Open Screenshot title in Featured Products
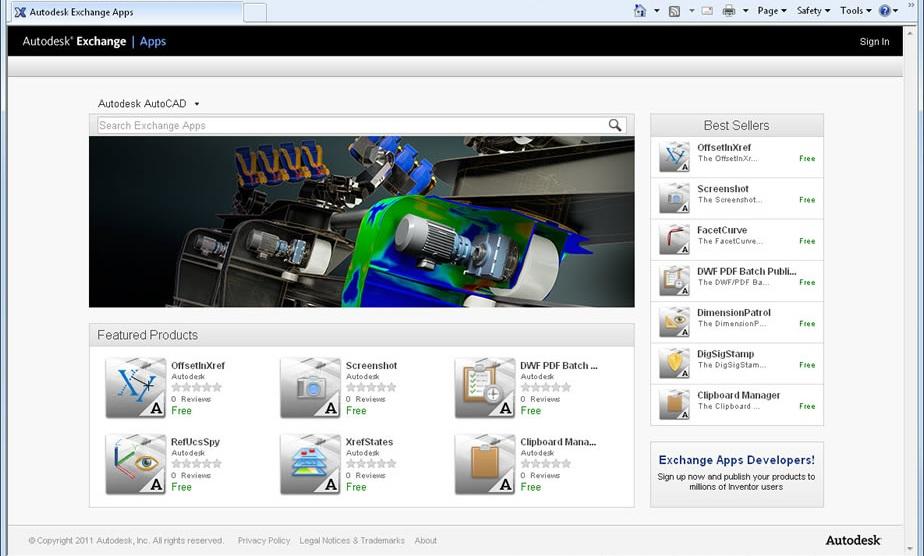This screenshot has height=556, width=924. click(x=371, y=365)
